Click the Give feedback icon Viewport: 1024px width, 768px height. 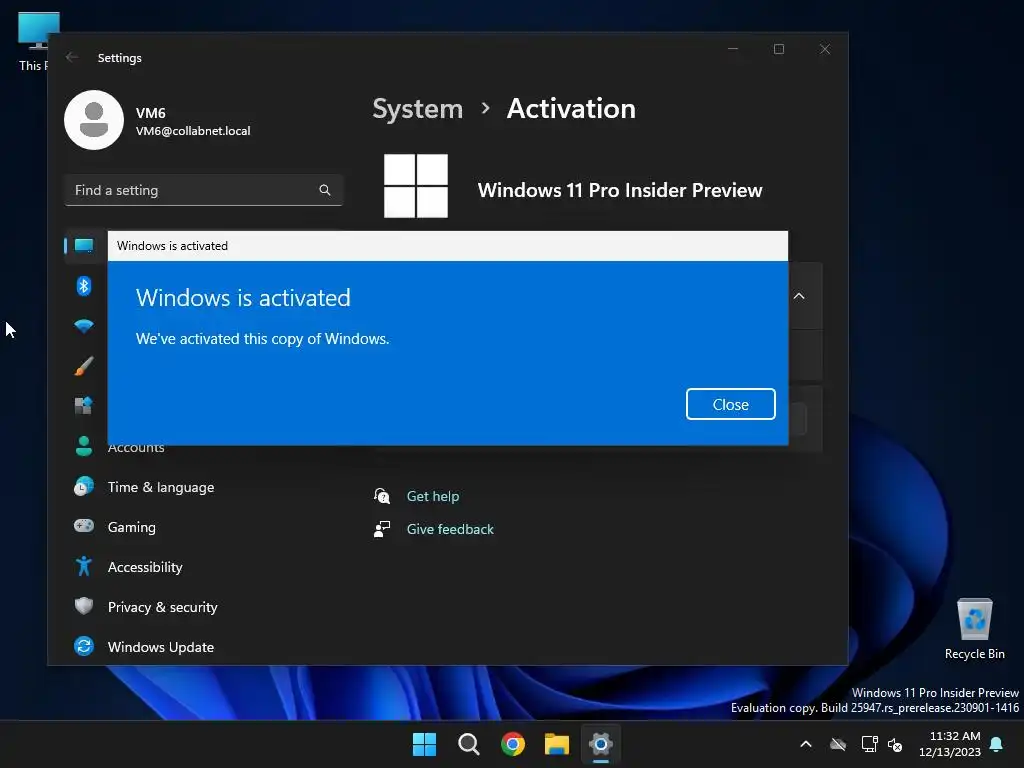(382, 529)
